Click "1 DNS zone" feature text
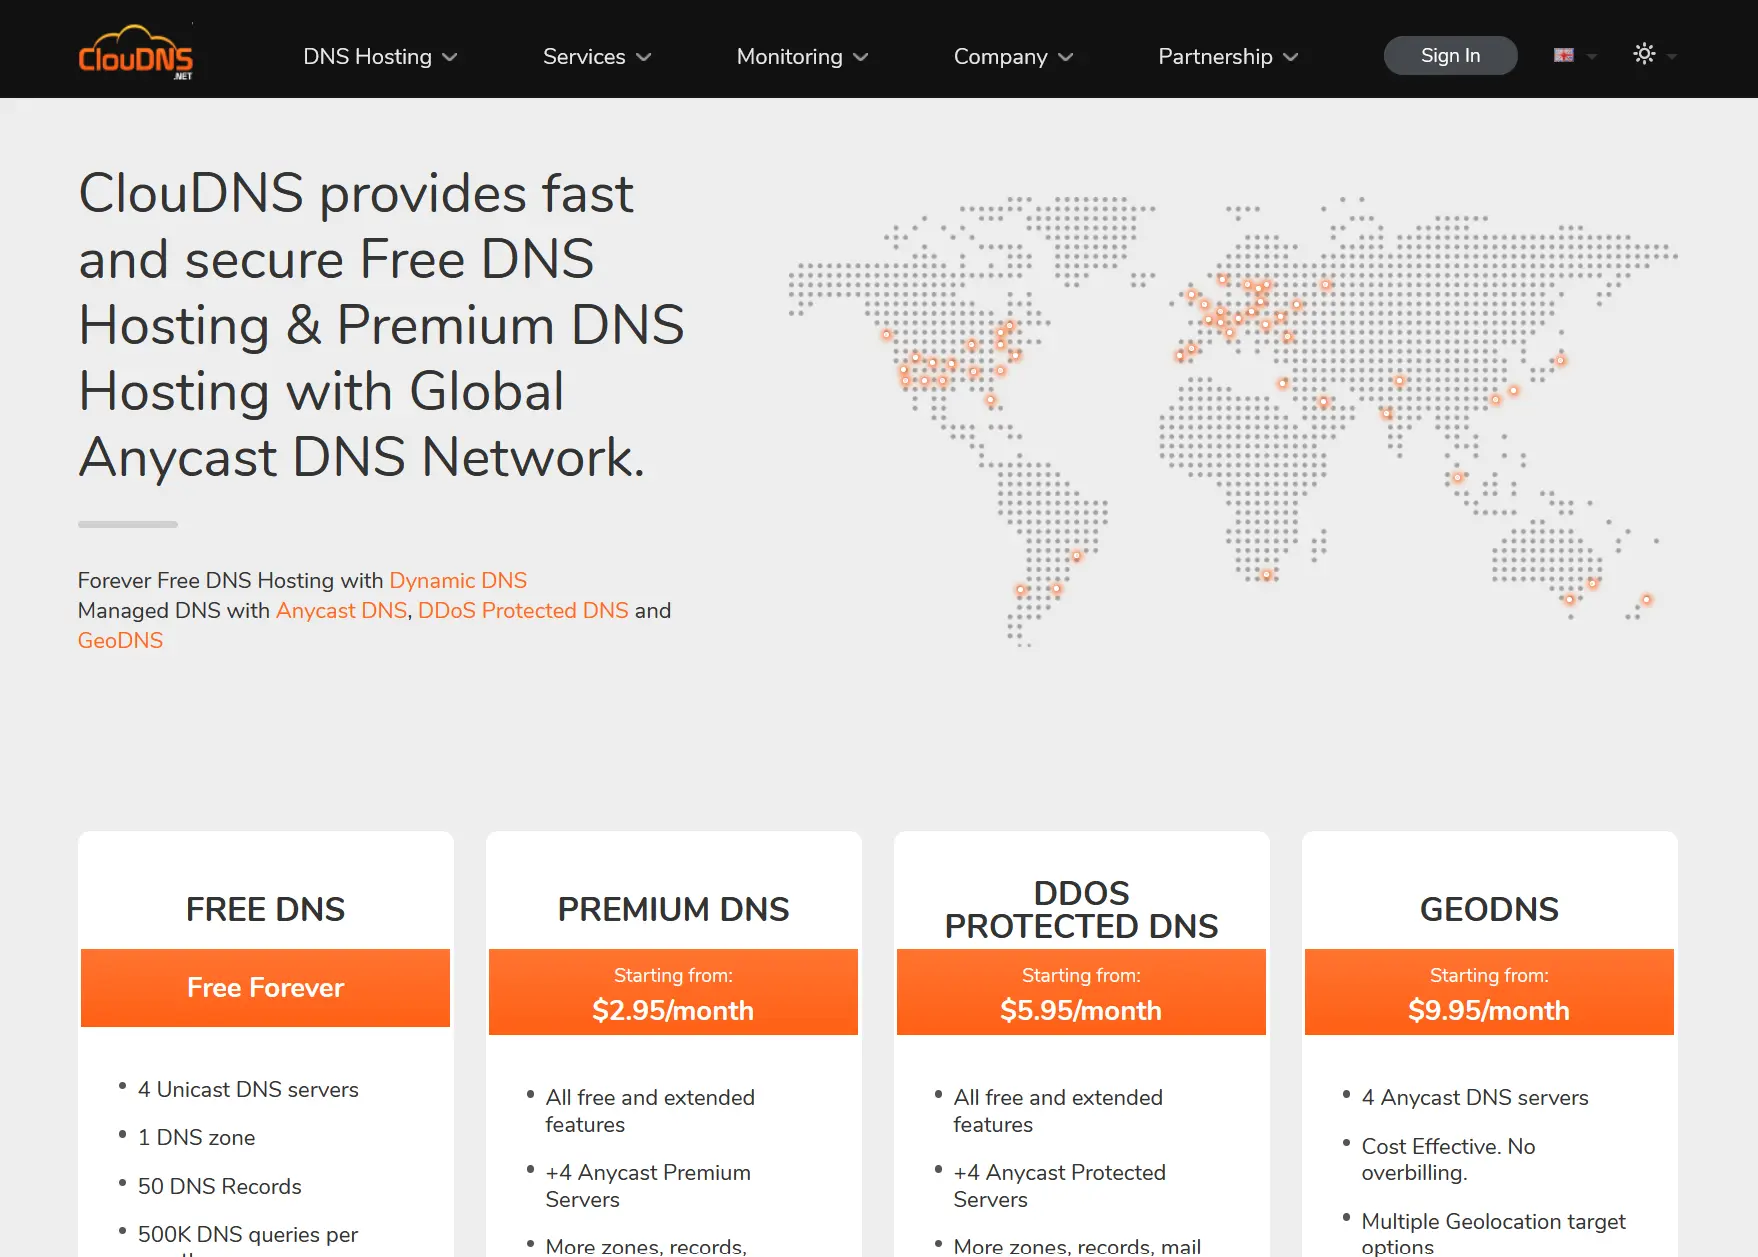The image size is (1758, 1257). point(196,1138)
